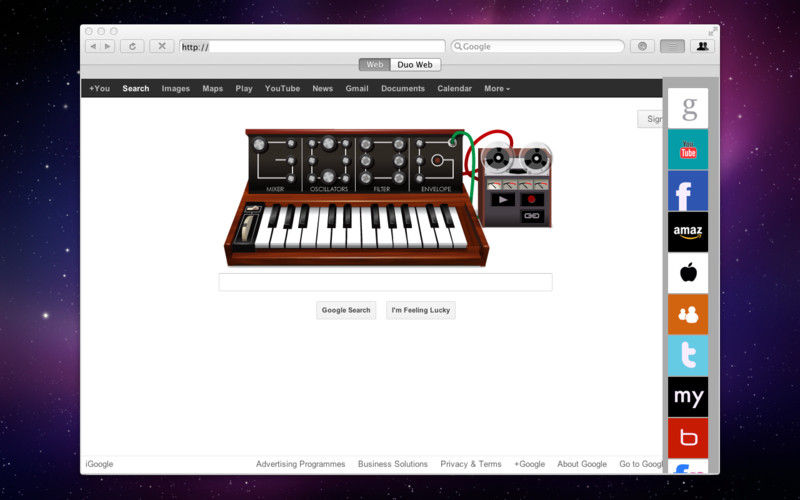This screenshot has height=500, width=800.
Task: Open Gmail in the Google bar
Action: [357, 88]
